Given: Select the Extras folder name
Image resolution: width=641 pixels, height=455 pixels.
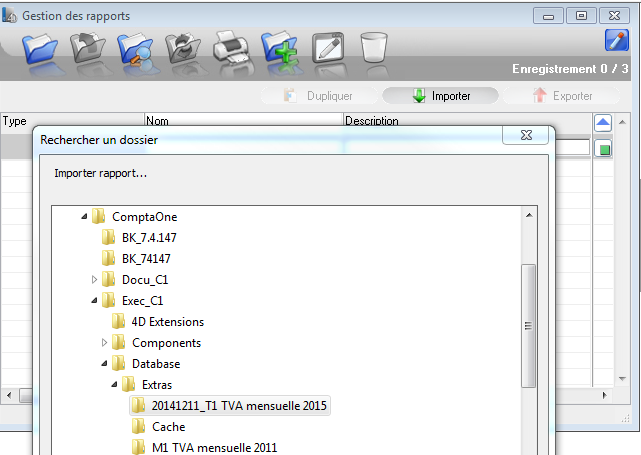Looking at the screenshot, I should [x=157, y=385].
